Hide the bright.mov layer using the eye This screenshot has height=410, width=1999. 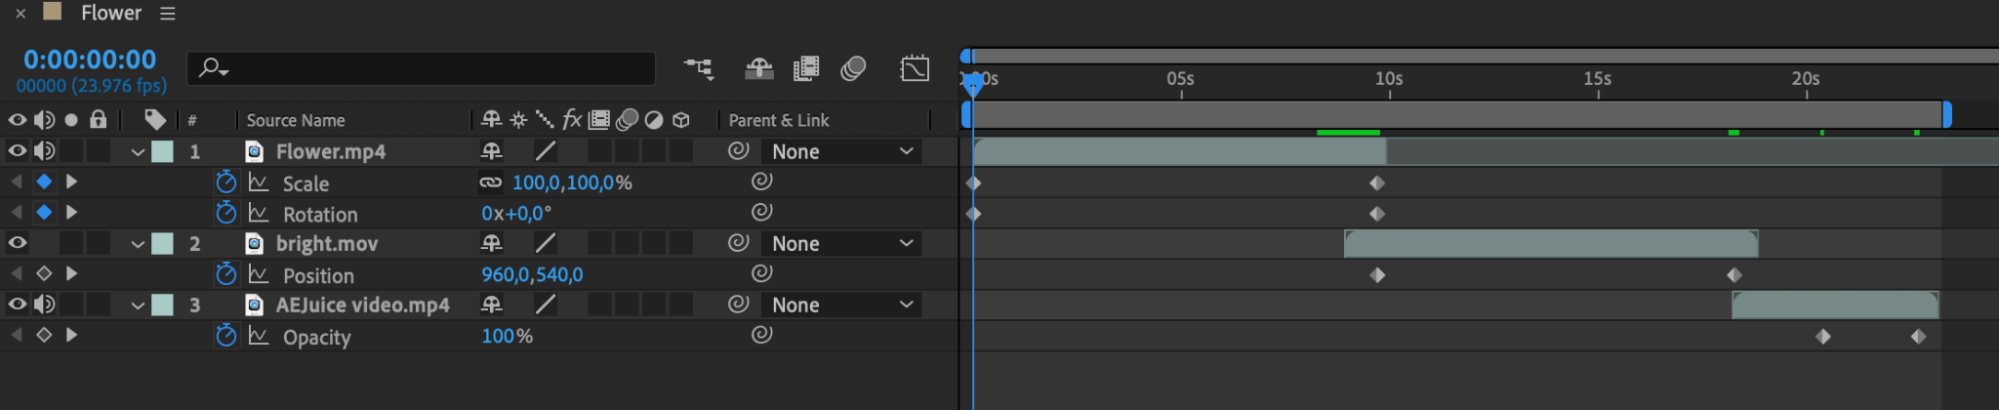coord(17,243)
